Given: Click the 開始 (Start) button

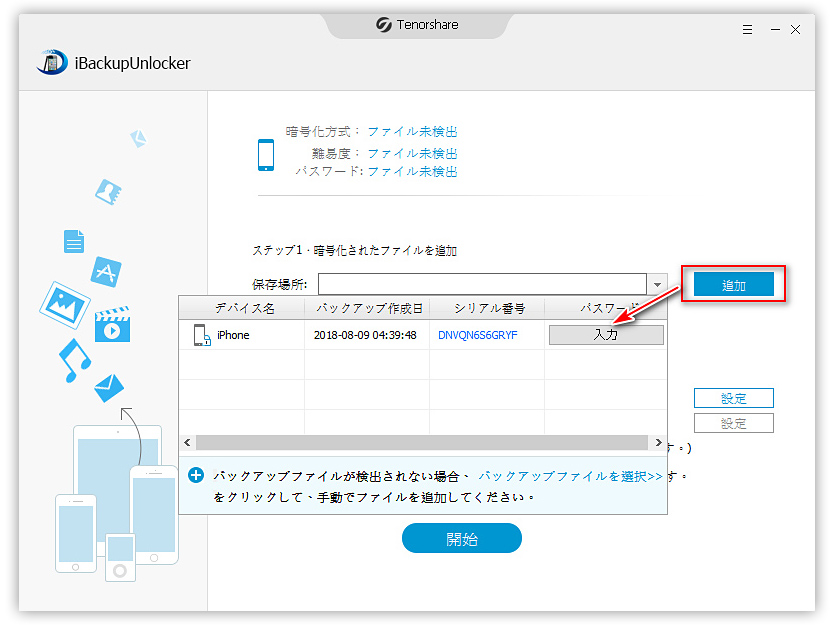Looking at the screenshot, I should [x=462, y=538].
